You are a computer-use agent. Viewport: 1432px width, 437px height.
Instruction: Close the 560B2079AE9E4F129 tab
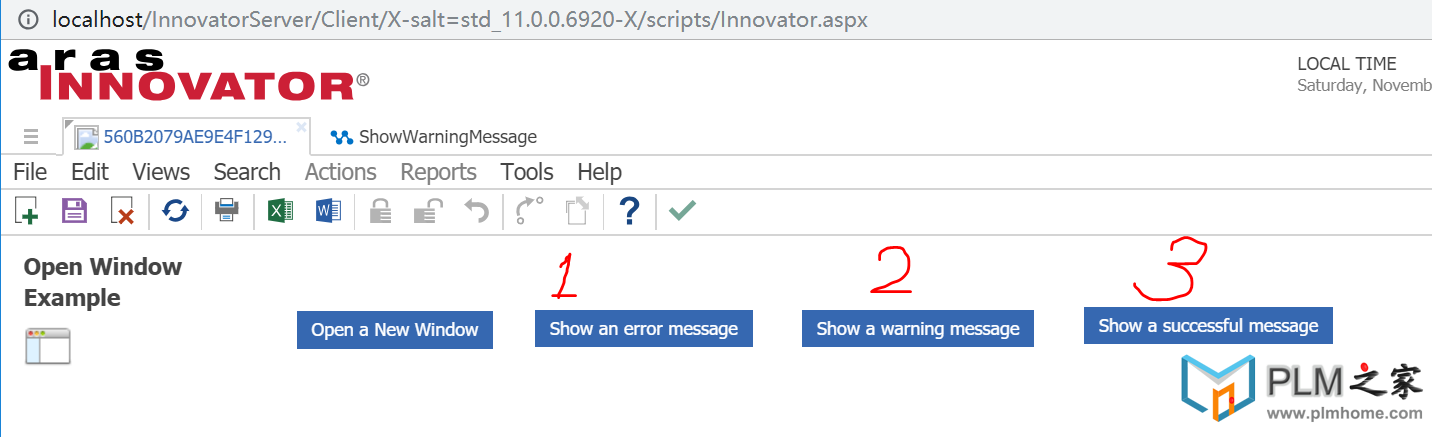(x=301, y=127)
